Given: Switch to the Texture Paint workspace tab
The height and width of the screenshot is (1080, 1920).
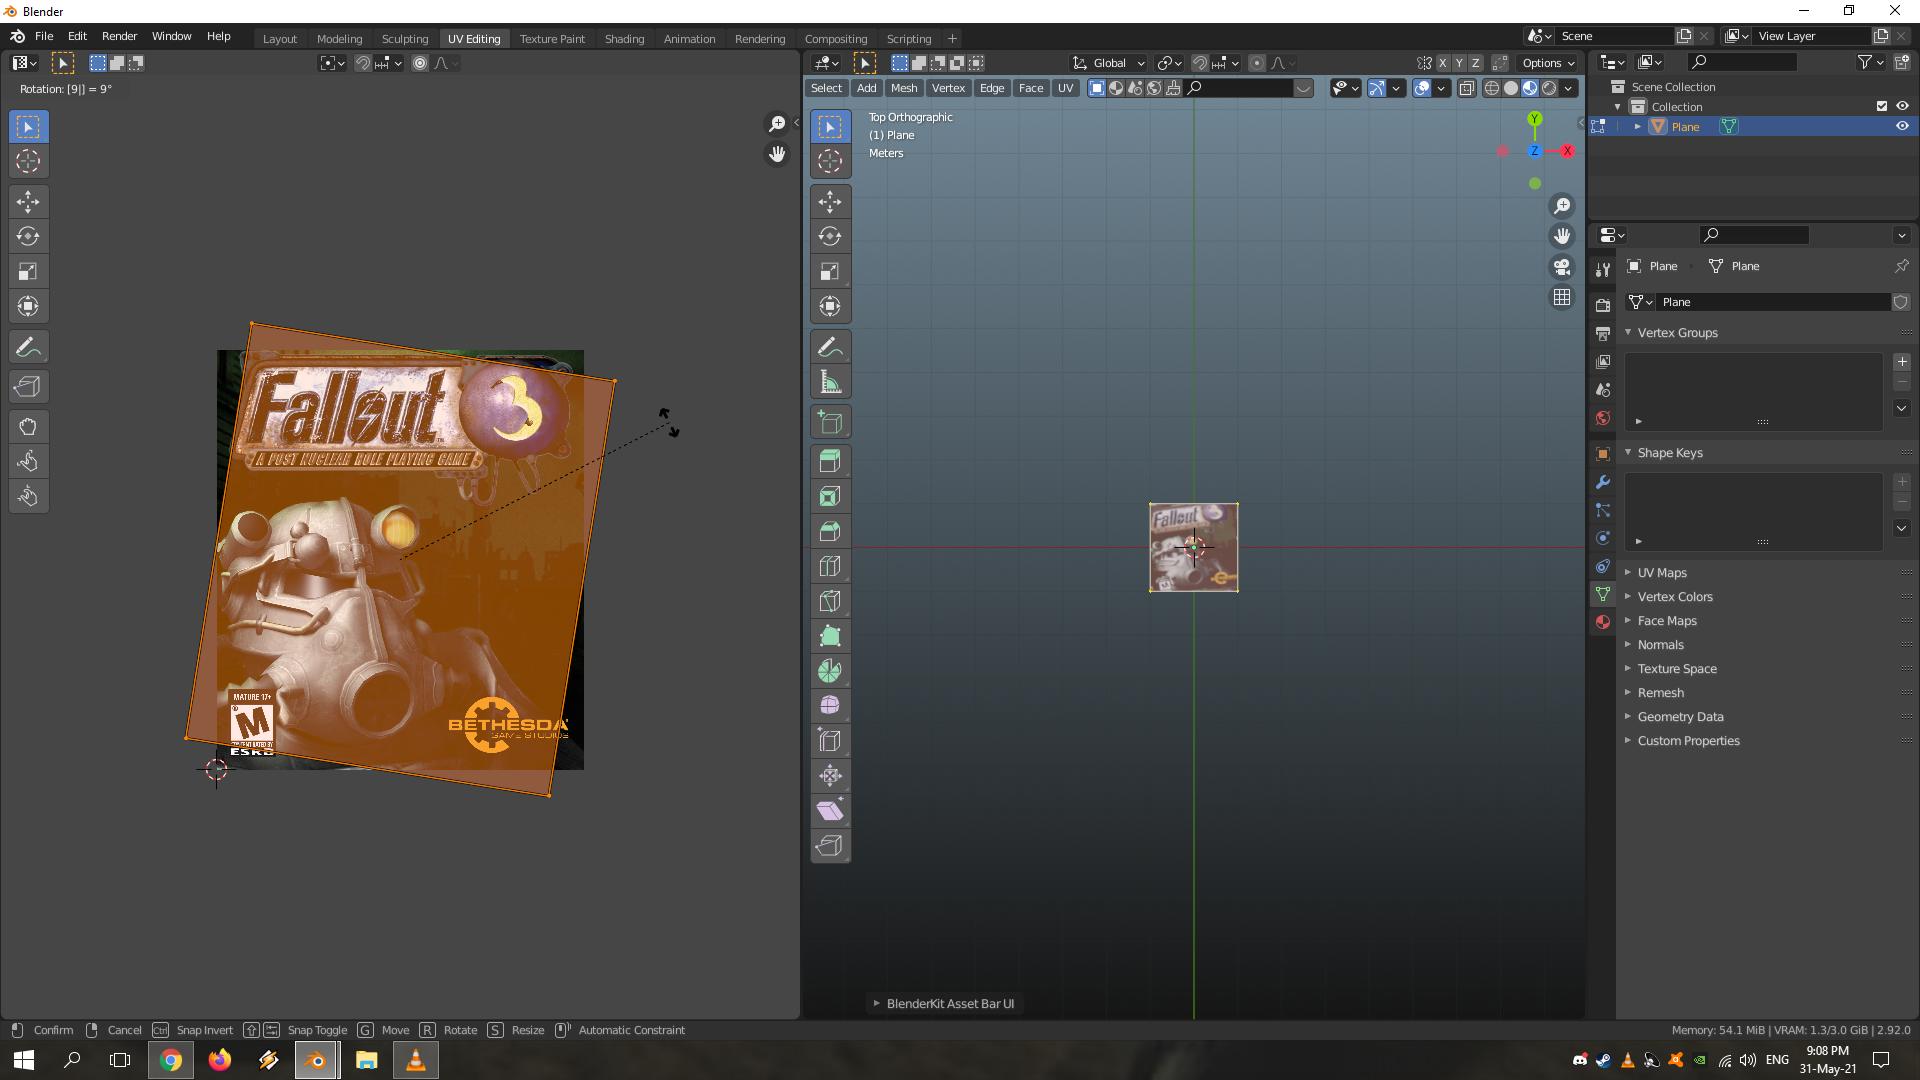Looking at the screenshot, I should (552, 39).
